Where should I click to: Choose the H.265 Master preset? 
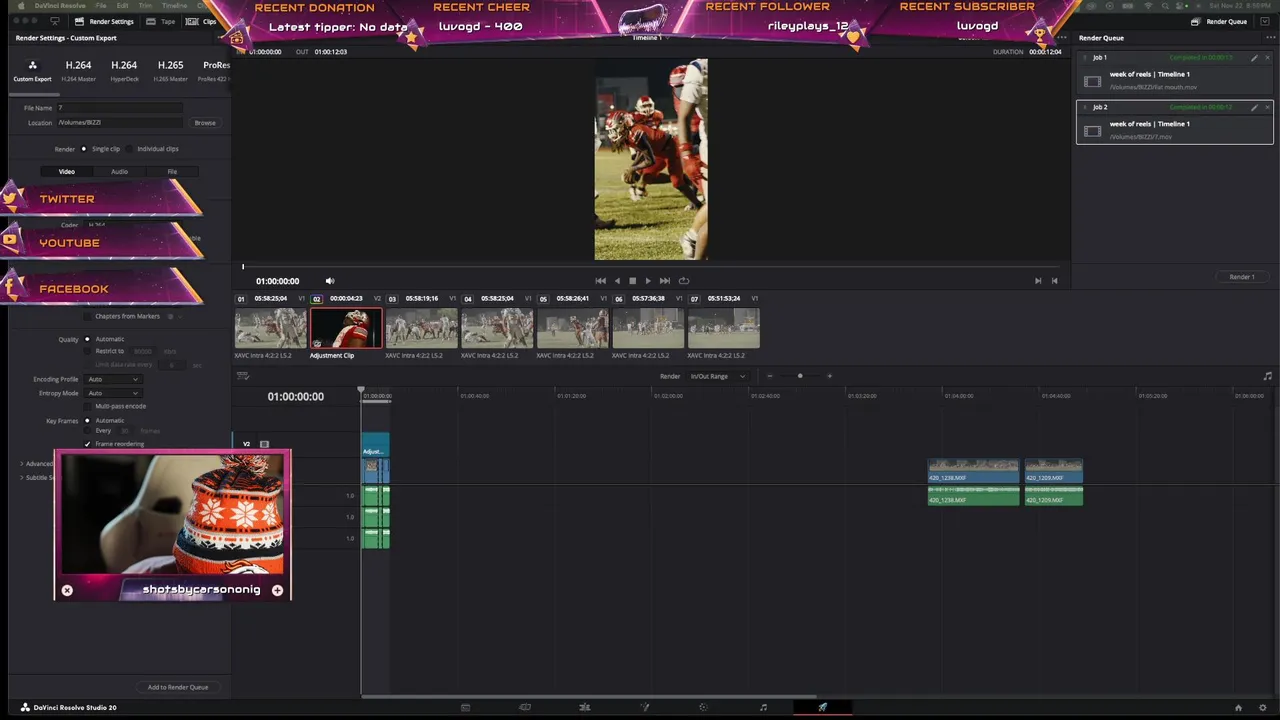tap(170, 70)
